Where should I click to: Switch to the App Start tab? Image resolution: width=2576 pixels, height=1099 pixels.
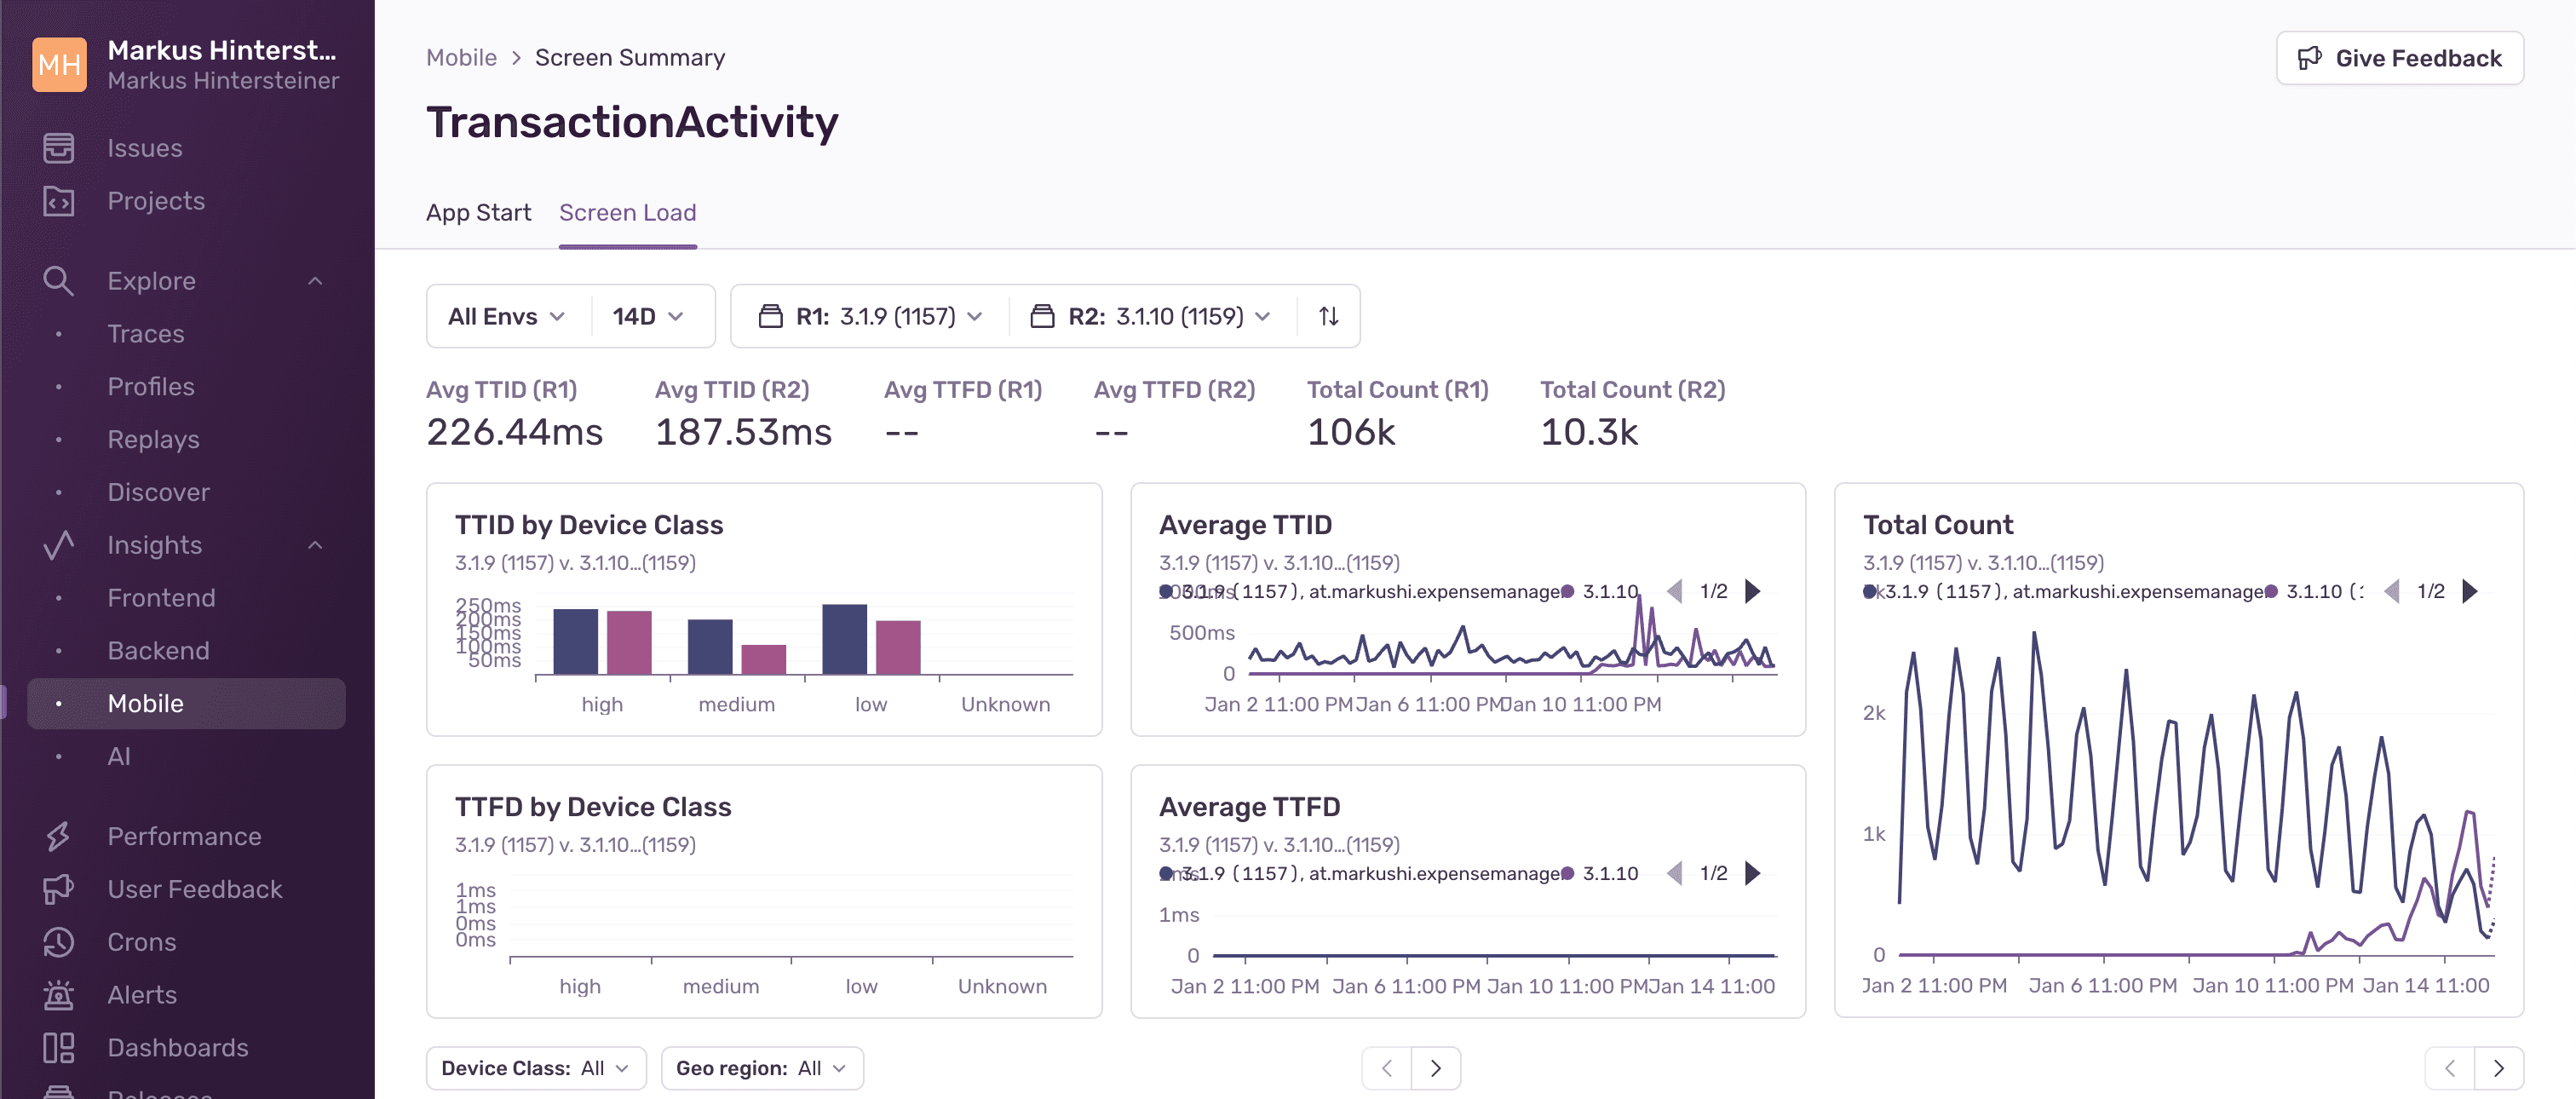[x=480, y=210]
